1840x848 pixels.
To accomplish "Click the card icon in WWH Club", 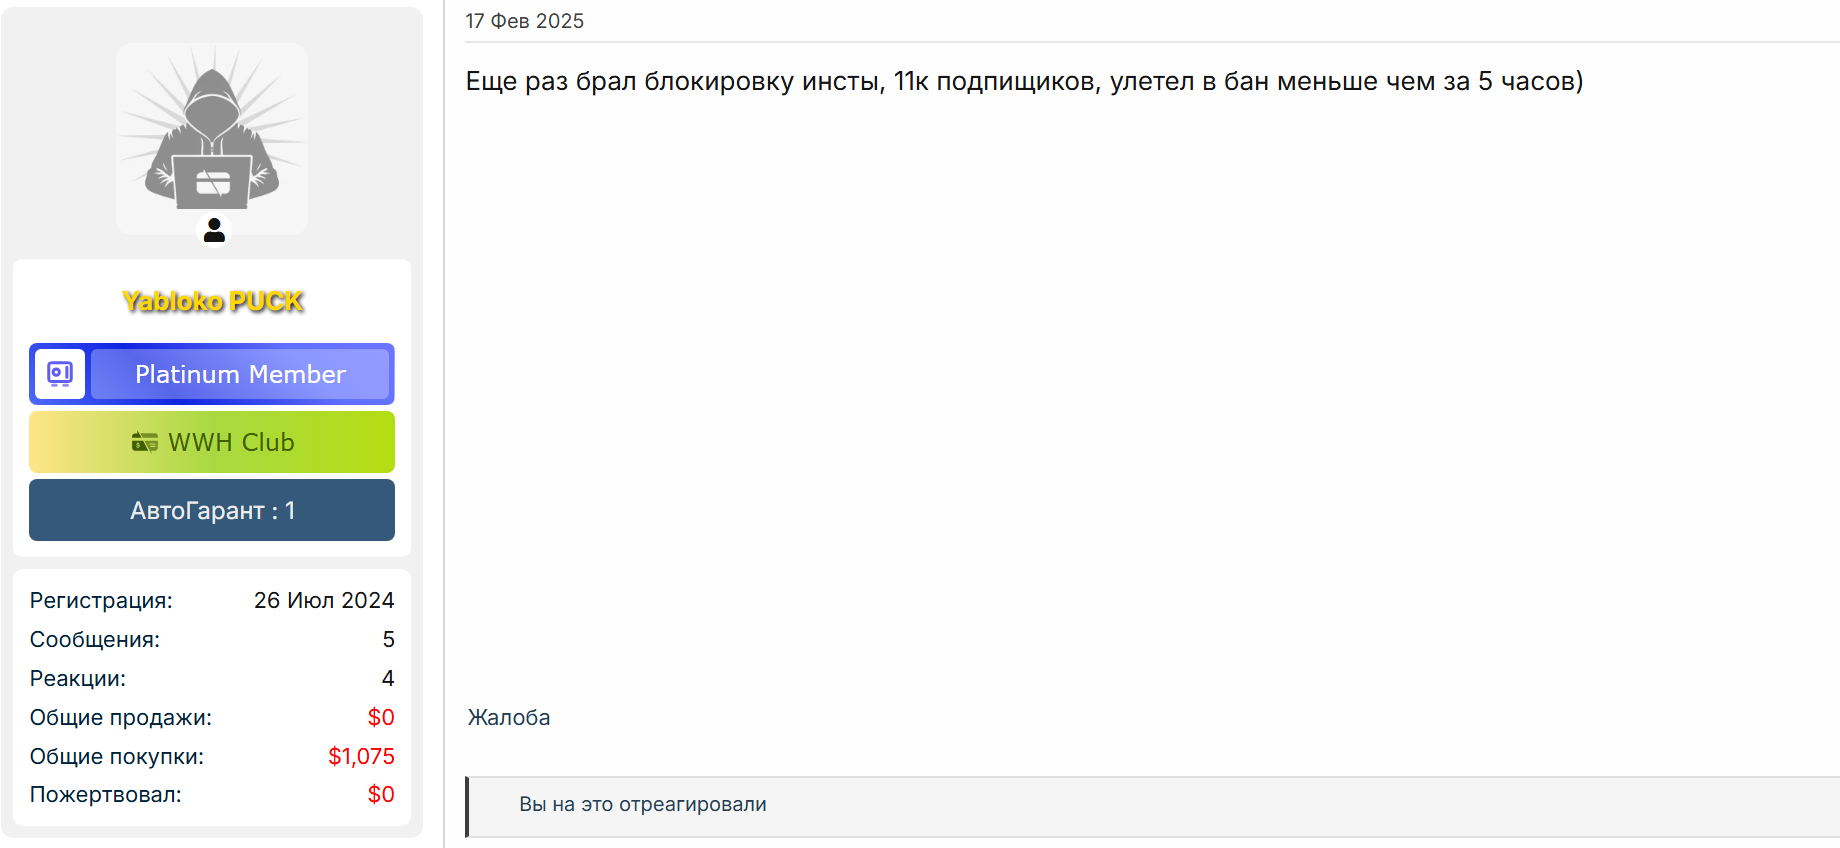I will 145,442.
